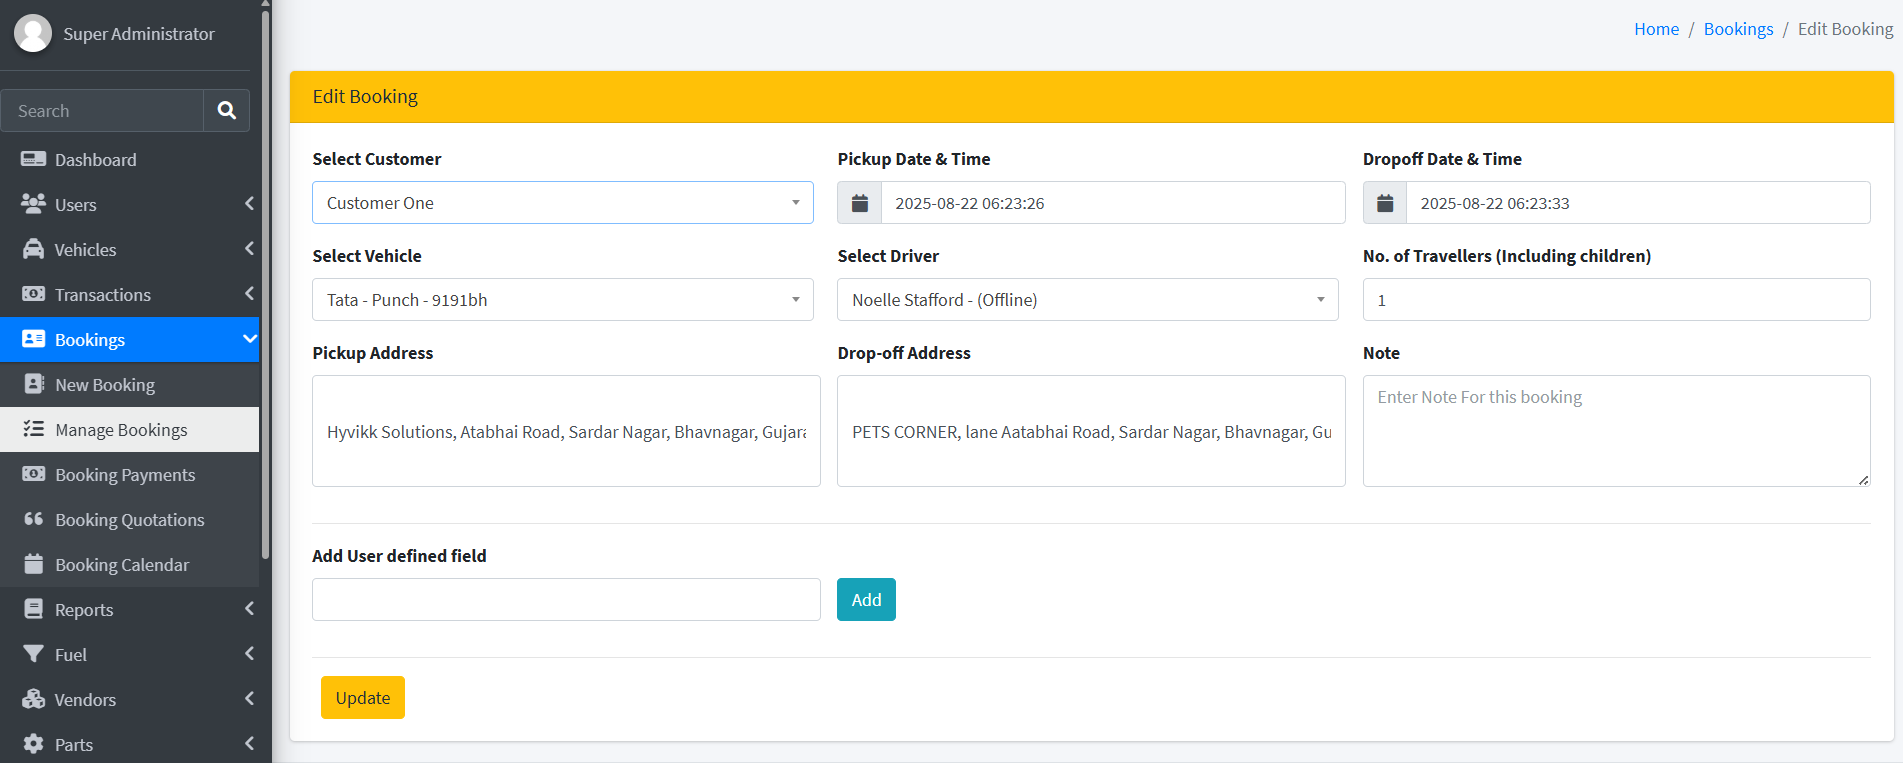Screen dimensions: 1903x763
Task: Click the Fuel filter icon in sidebar
Action: tap(33, 654)
